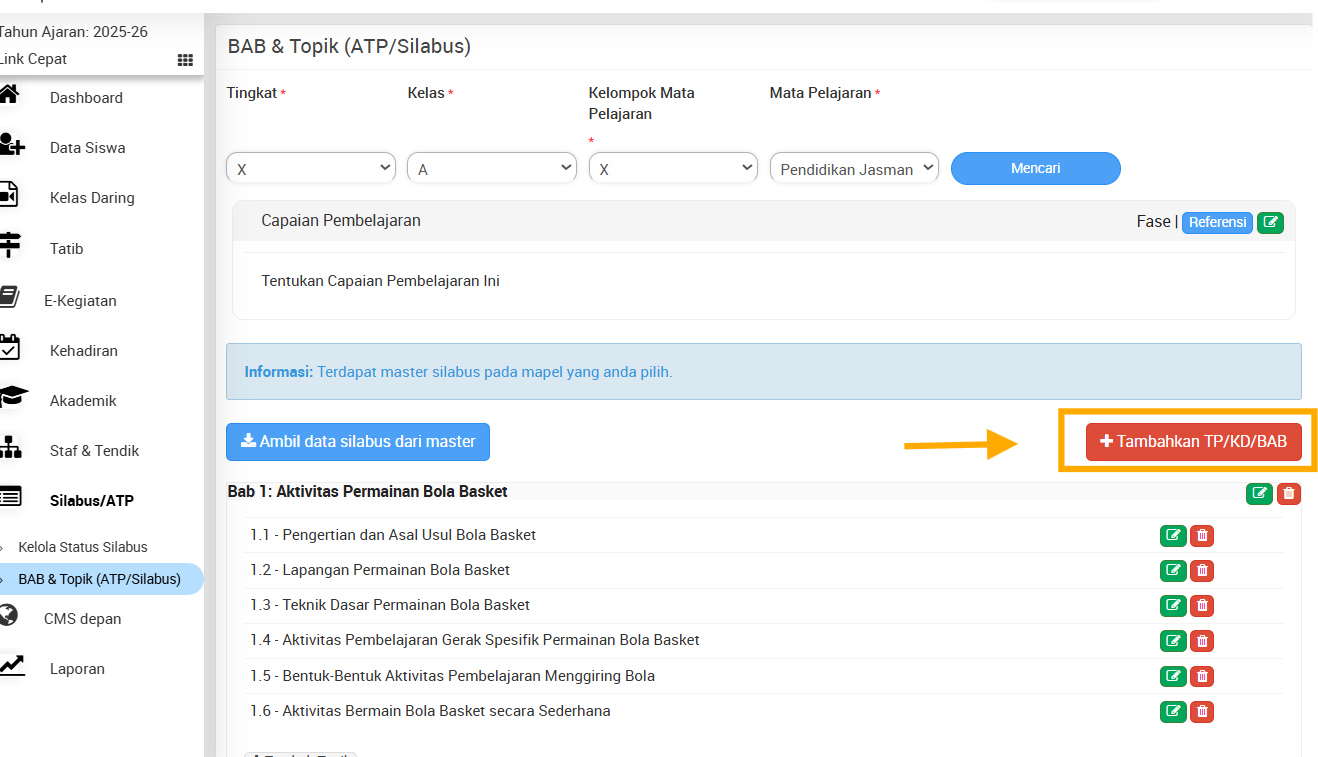Screen dimensions: 1318x757
Task: Click the edit icon for Capaian Pembelajaran
Action: [x=1270, y=222]
